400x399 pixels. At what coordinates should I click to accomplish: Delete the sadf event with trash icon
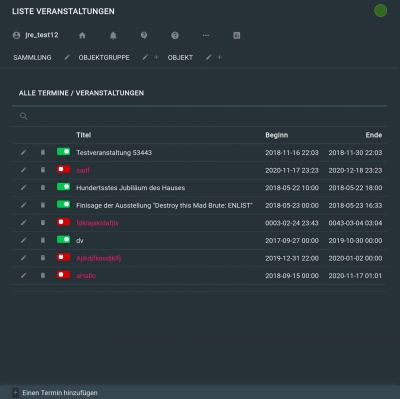(x=43, y=170)
